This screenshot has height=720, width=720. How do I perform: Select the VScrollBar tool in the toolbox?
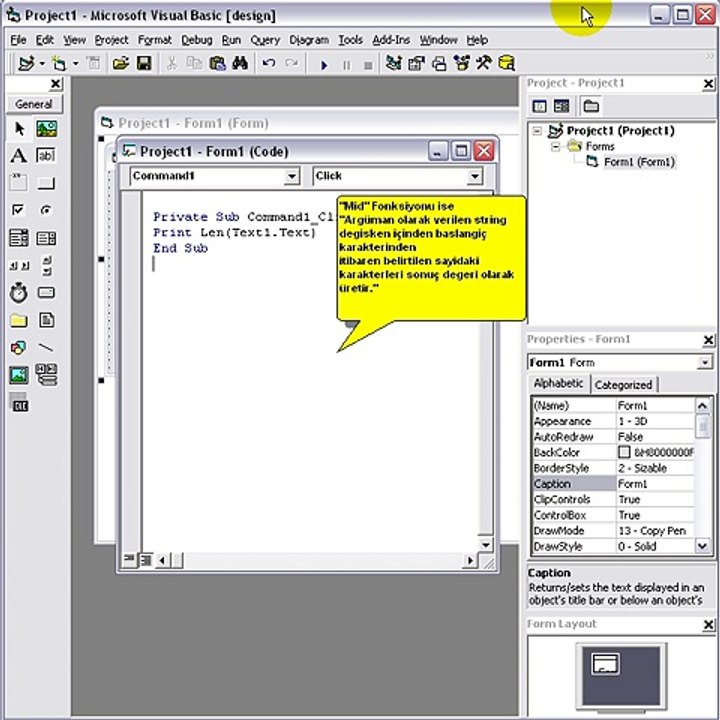[x=46, y=266]
